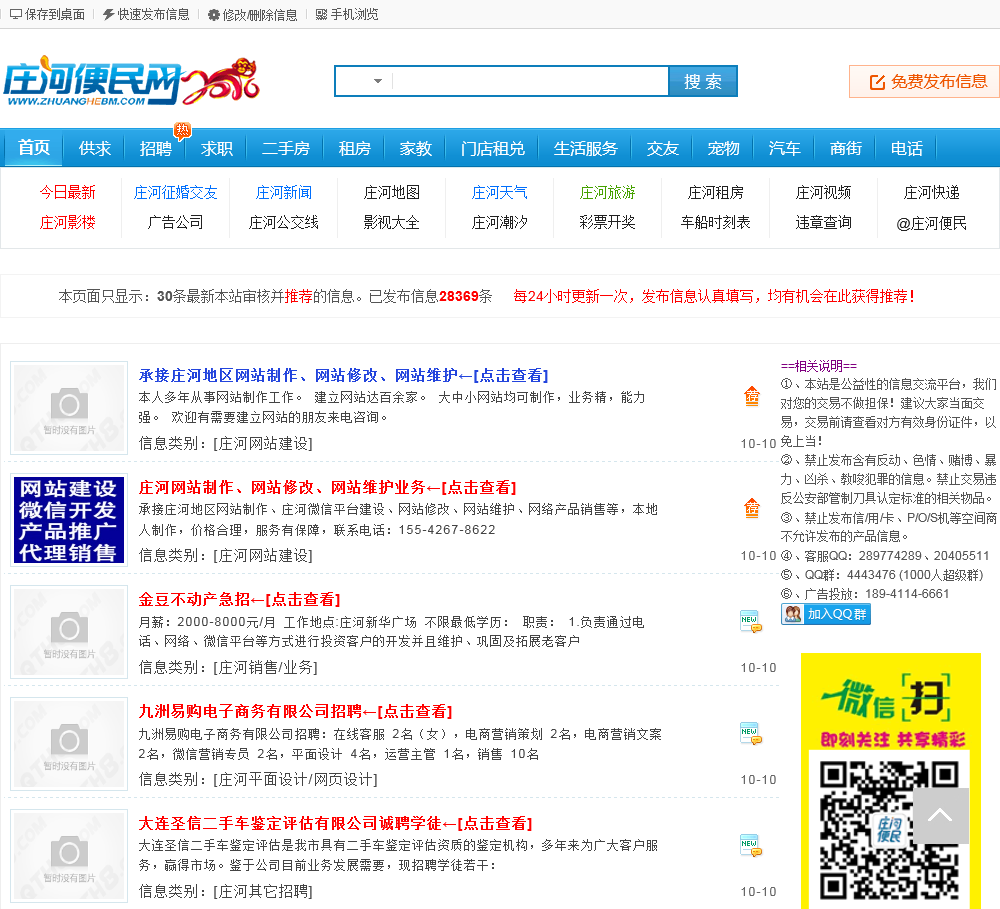The height and width of the screenshot is (909, 1000).
Task: Click the 庄河租房 link
Action: (x=716, y=192)
